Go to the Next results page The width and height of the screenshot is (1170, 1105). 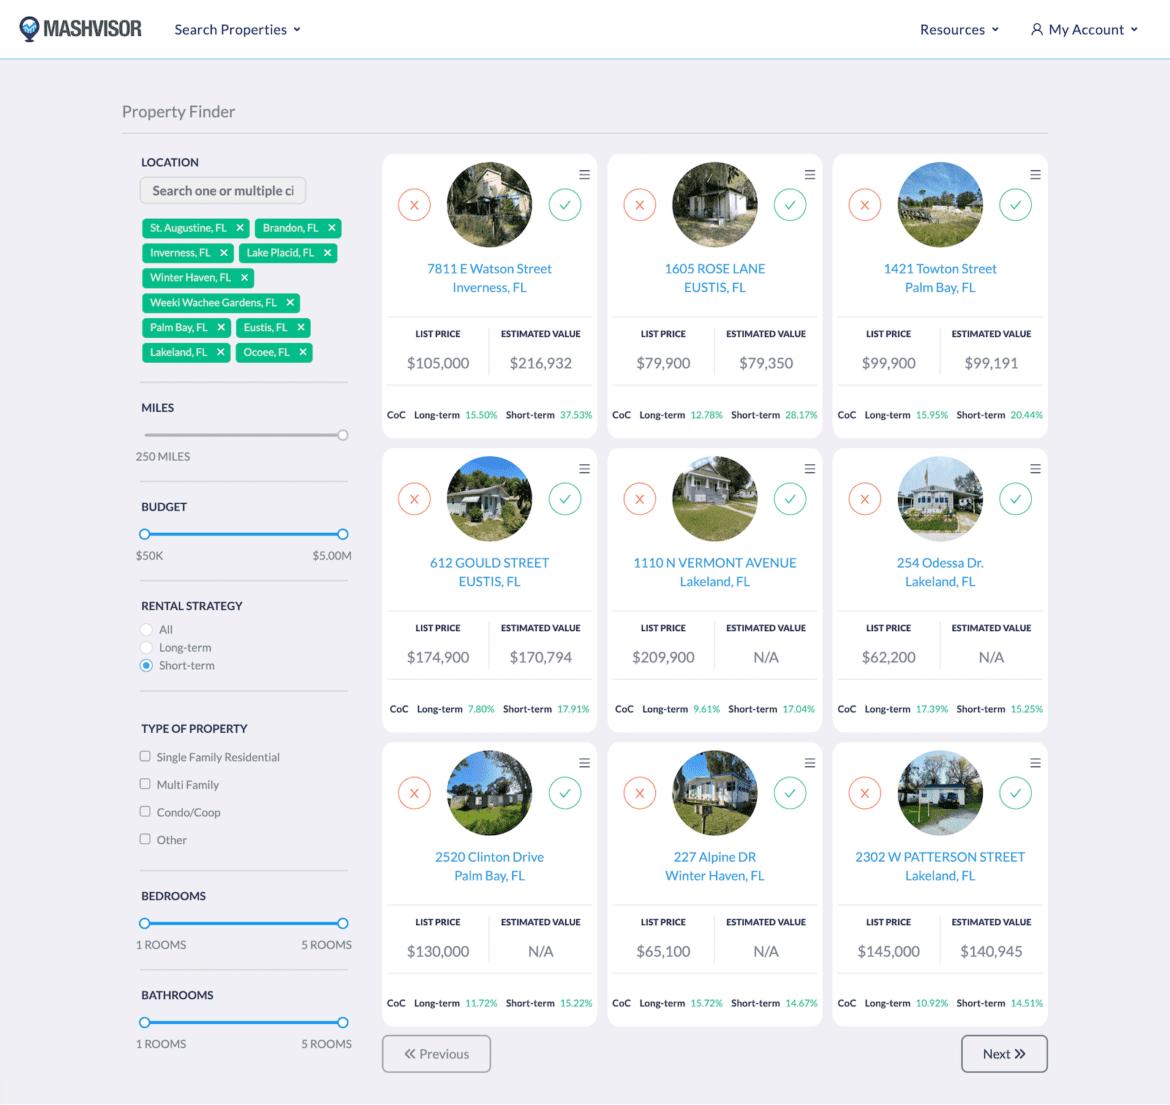(x=1004, y=1053)
